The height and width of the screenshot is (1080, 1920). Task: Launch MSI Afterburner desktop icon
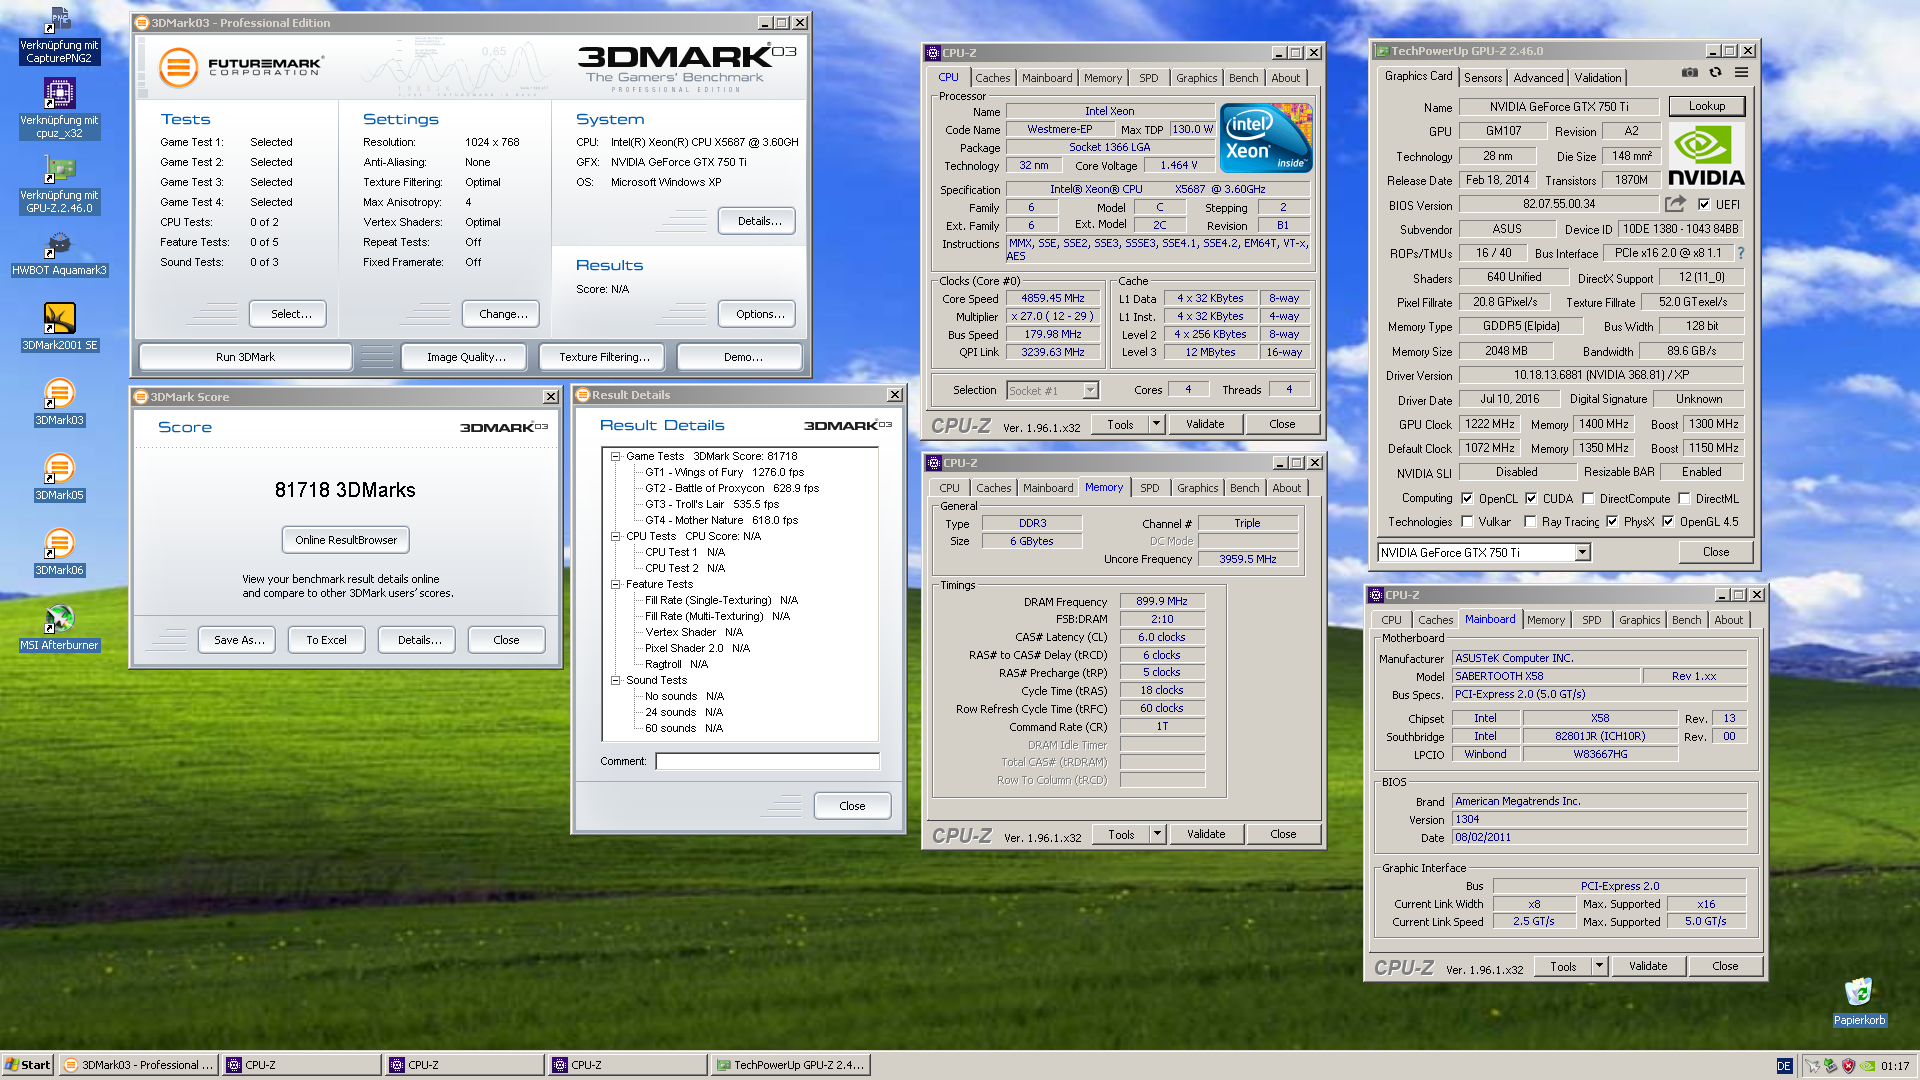point(59,627)
